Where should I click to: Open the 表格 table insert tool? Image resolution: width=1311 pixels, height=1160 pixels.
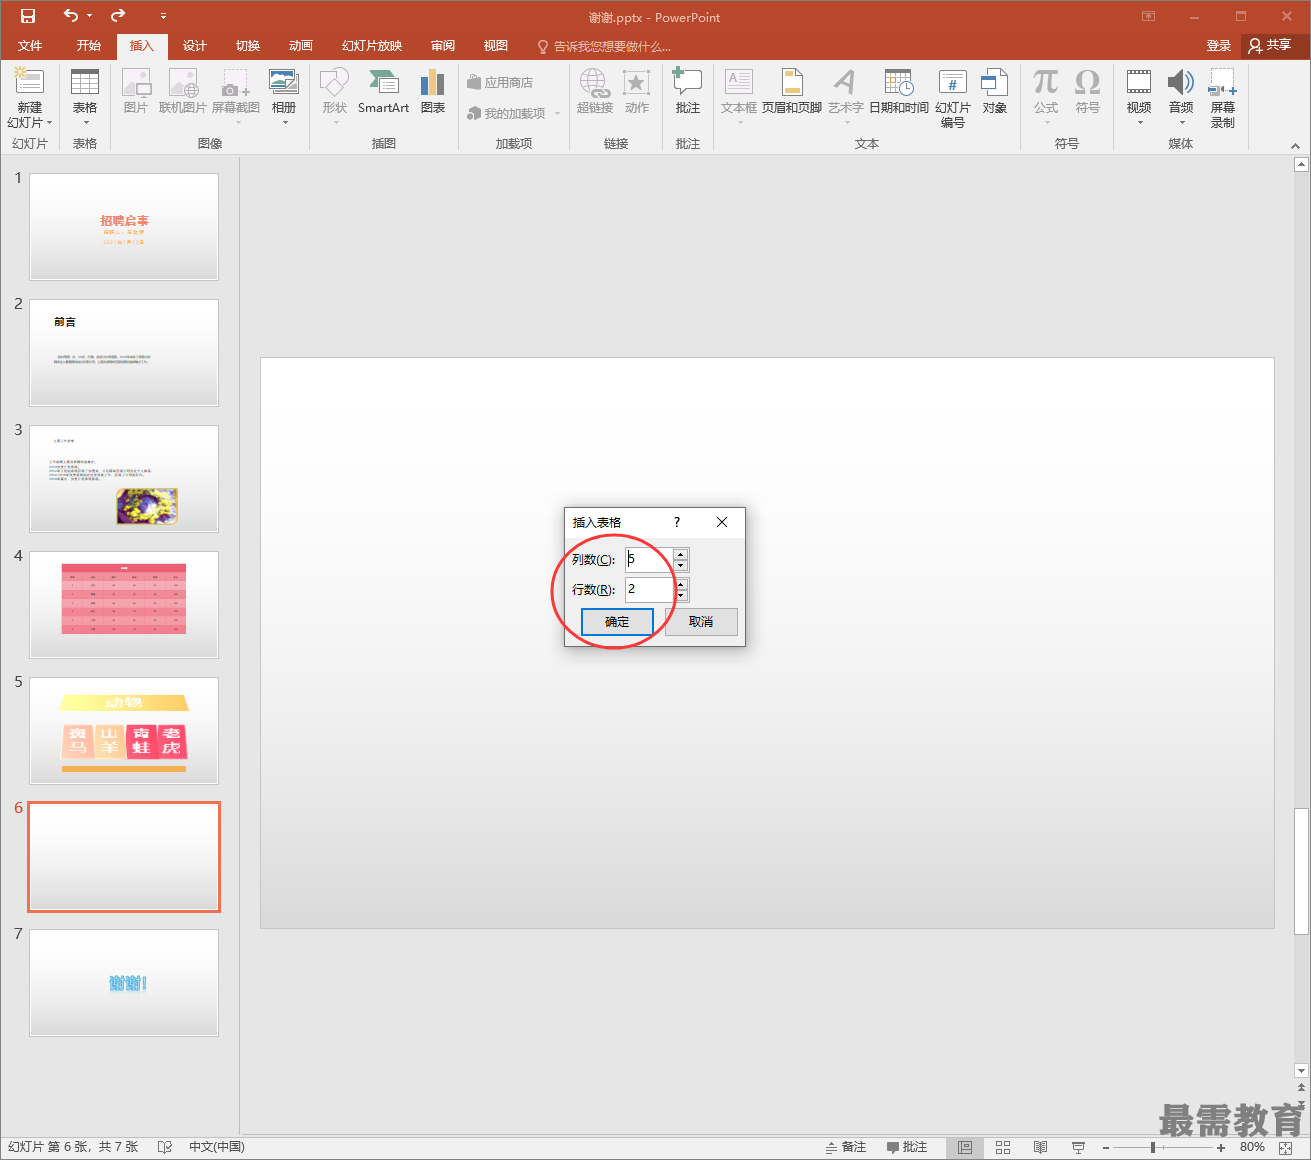click(85, 97)
